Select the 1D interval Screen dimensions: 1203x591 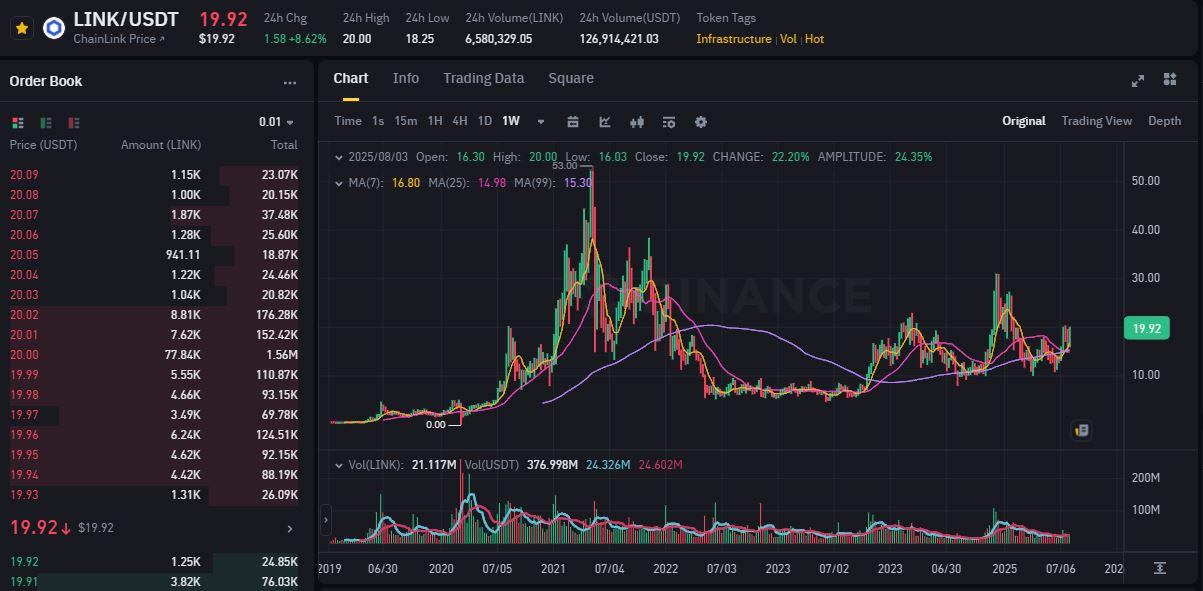tap(485, 121)
